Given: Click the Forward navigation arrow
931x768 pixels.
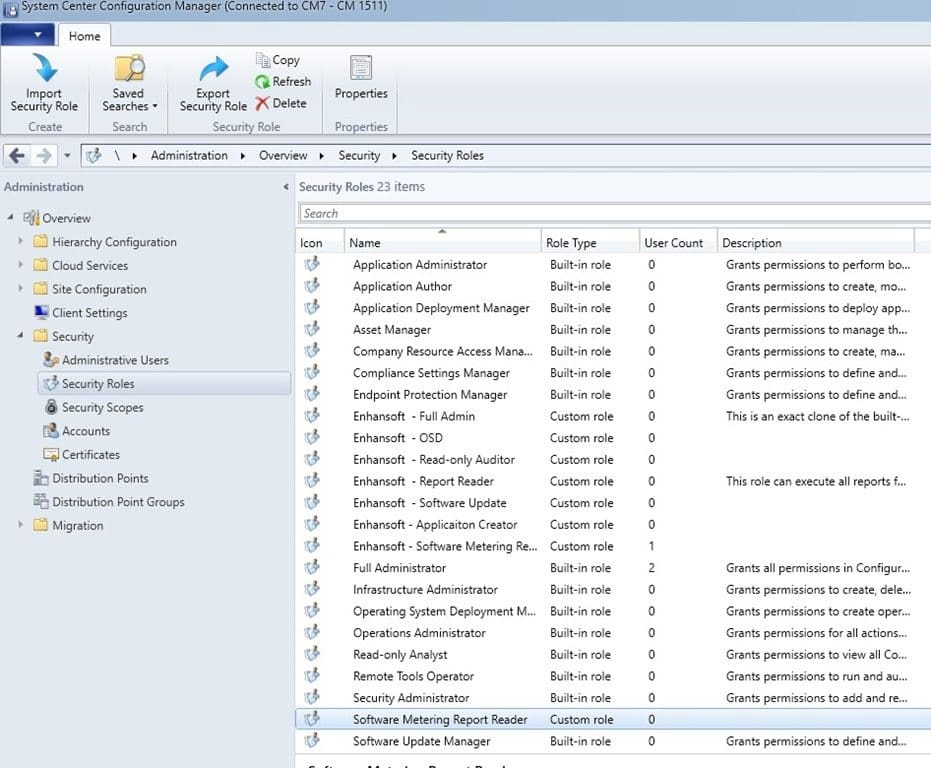Looking at the screenshot, I should (x=43, y=156).
